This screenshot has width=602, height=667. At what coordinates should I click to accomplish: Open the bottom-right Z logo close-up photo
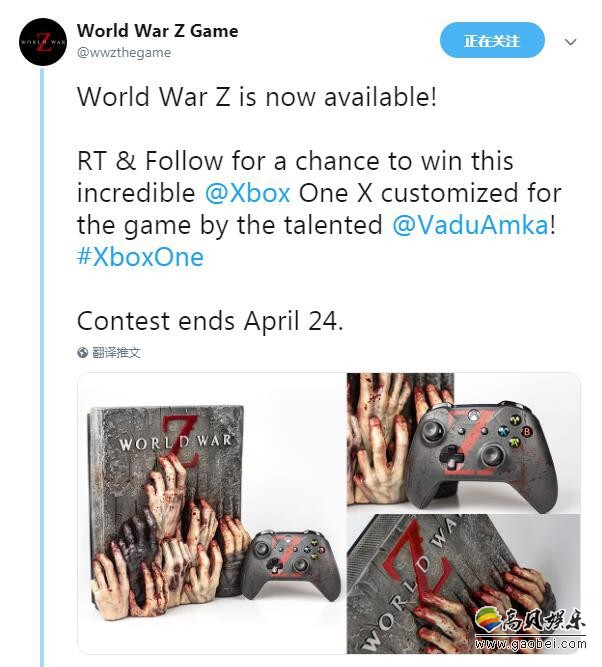[x=463, y=584]
